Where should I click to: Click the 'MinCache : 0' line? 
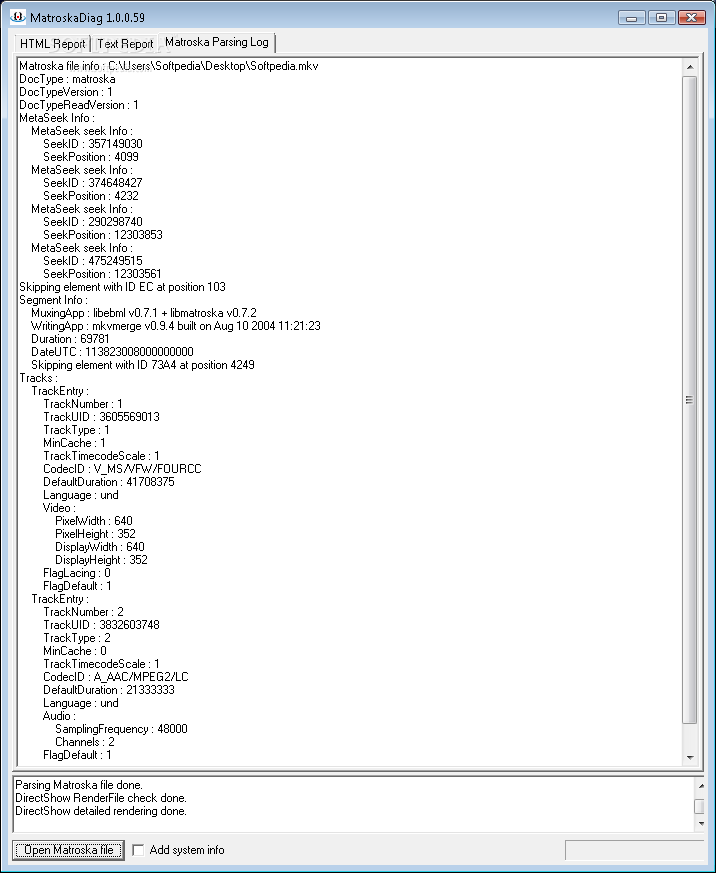point(75,651)
